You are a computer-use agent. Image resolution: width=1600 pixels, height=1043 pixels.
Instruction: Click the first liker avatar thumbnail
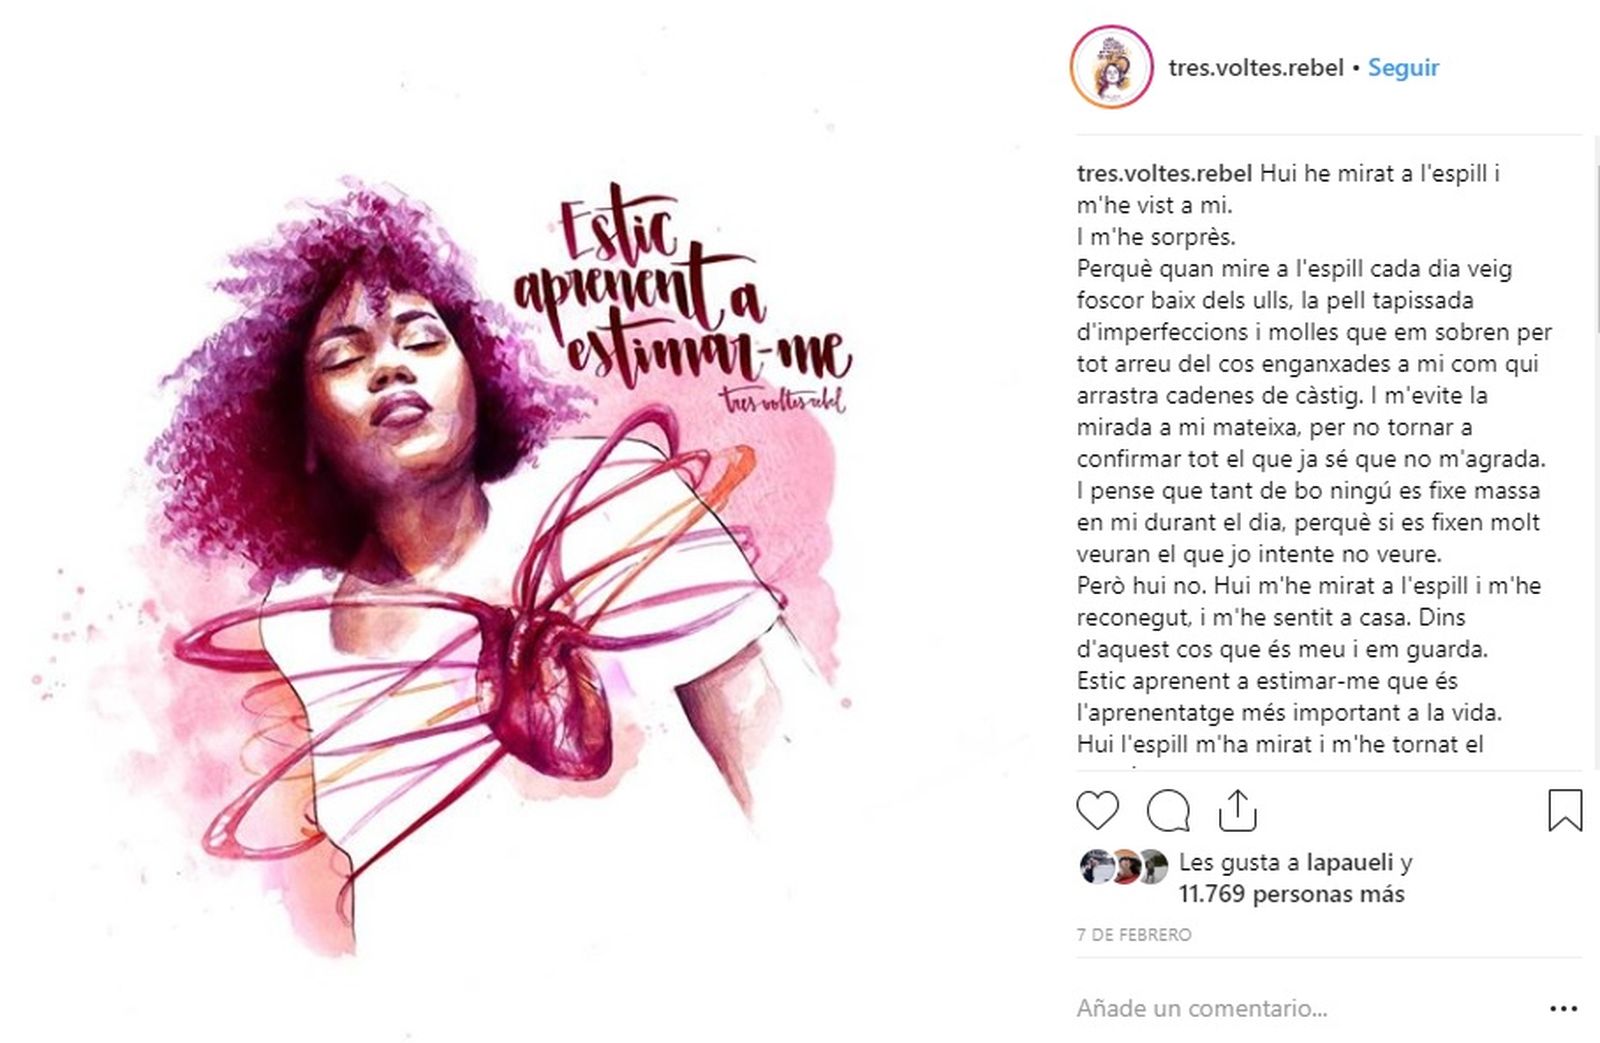[1097, 866]
